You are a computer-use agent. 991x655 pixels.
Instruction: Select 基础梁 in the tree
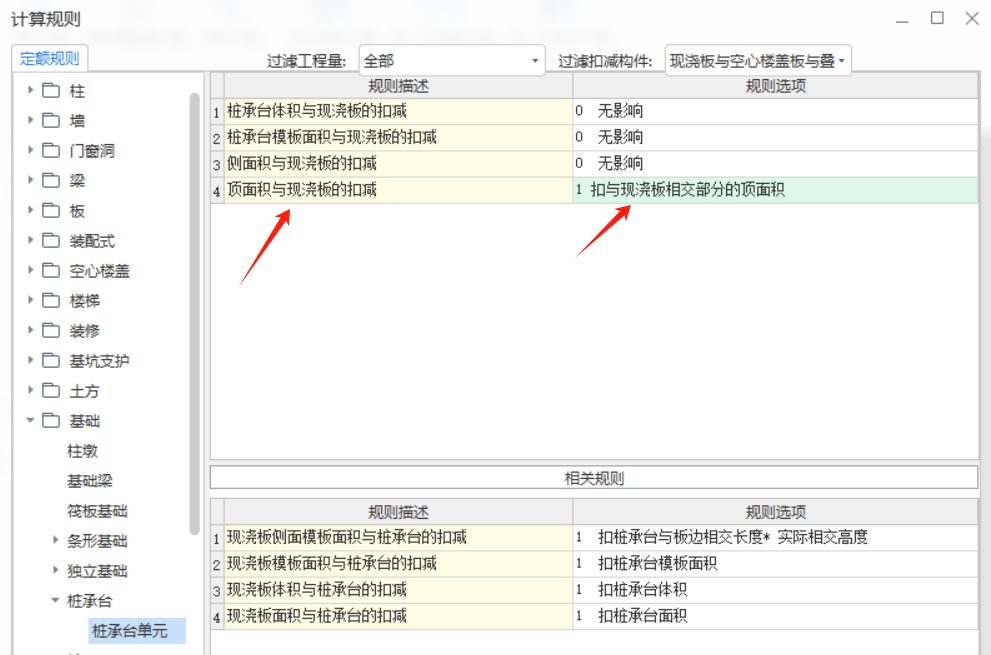coord(90,481)
